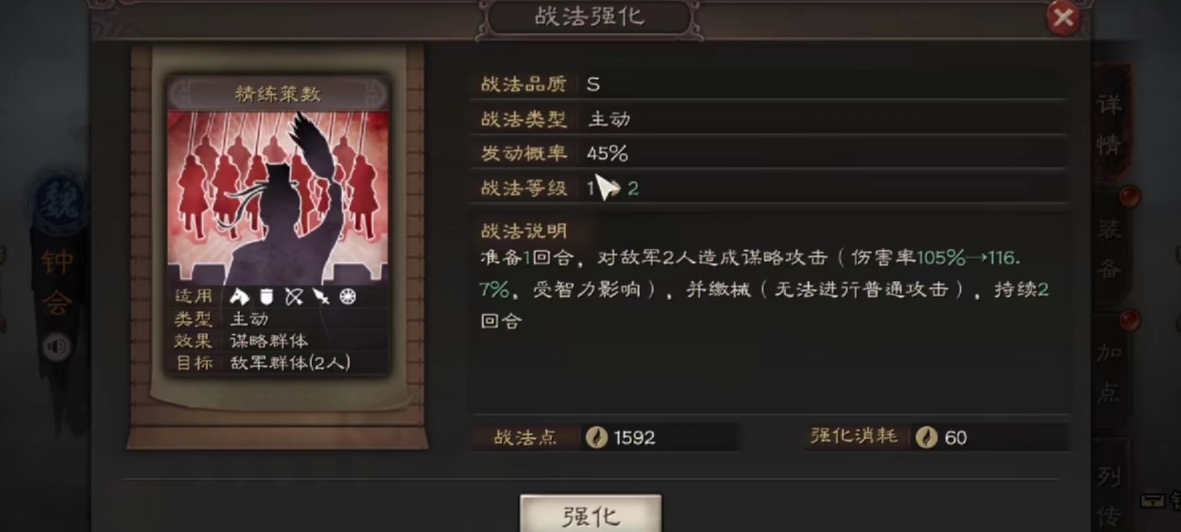Click the 强化 upgrade button
The image size is (1181, 532).
click(590, 514)
